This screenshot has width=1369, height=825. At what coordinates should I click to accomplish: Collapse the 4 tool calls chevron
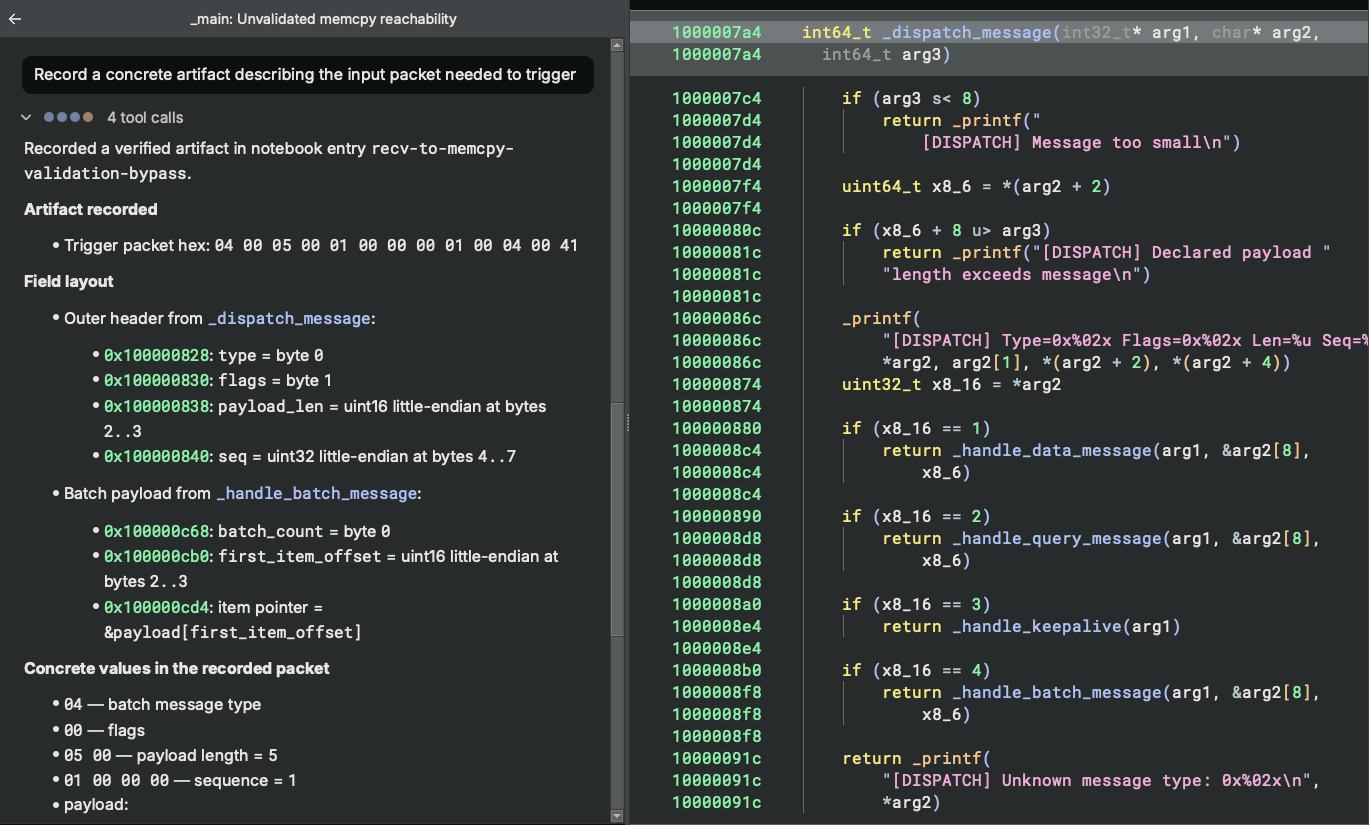pos(27,117)
